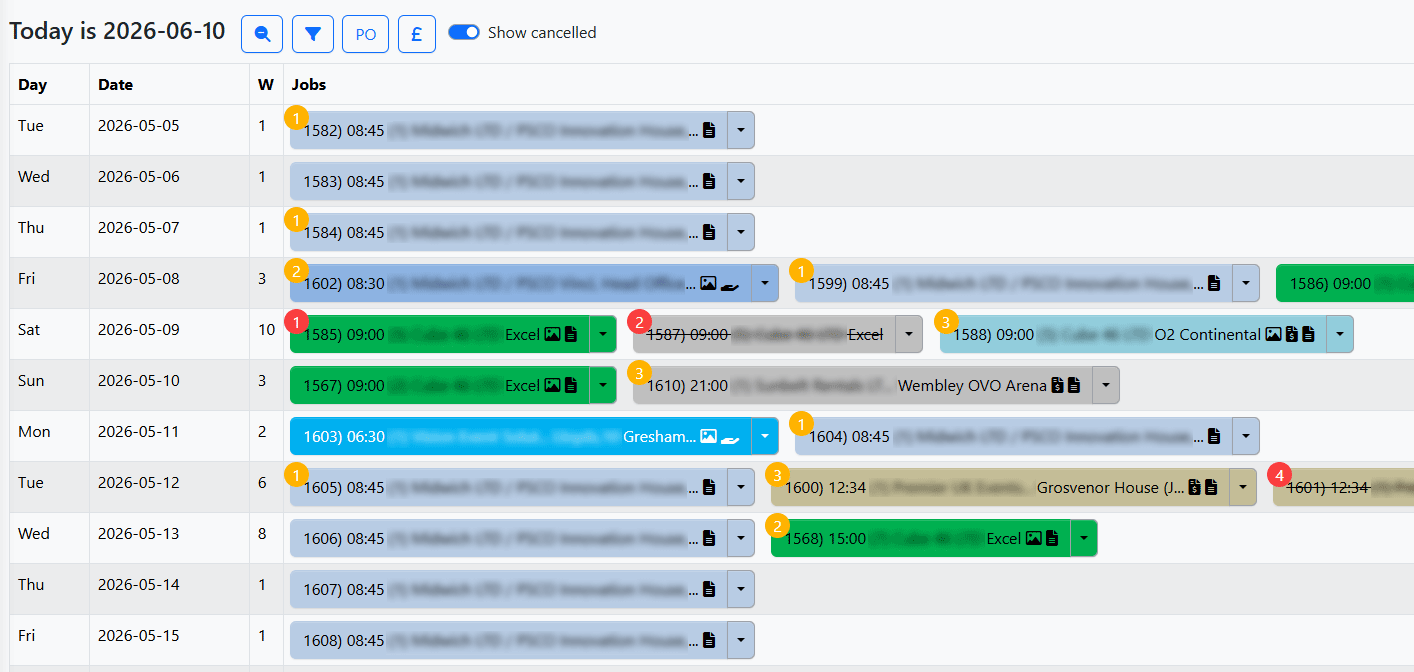Click the Today is 2026-06-10 heading
The width and height of the screenshot is (1414, 672).
[x=117, y=31]
